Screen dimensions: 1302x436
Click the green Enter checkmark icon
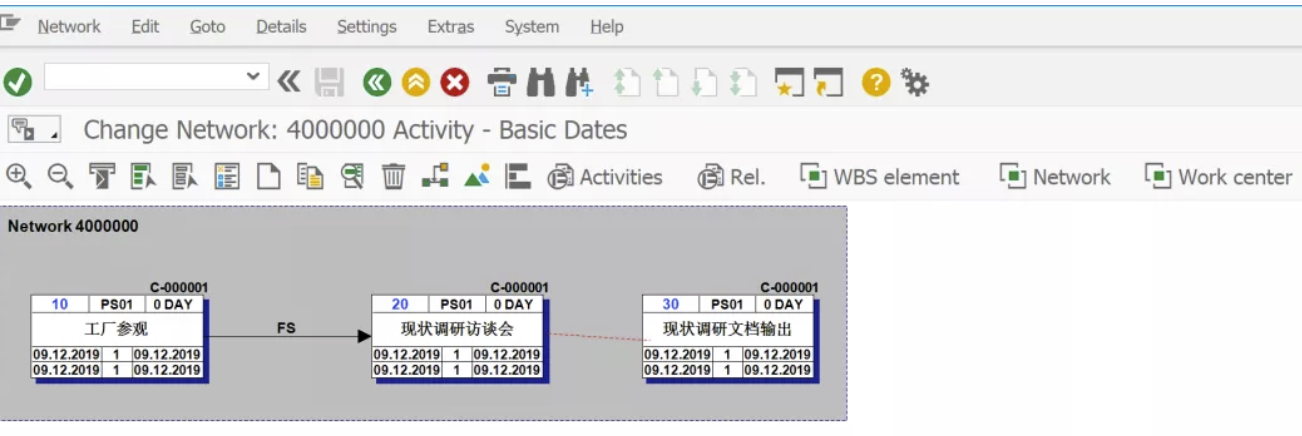coord(17,82)
